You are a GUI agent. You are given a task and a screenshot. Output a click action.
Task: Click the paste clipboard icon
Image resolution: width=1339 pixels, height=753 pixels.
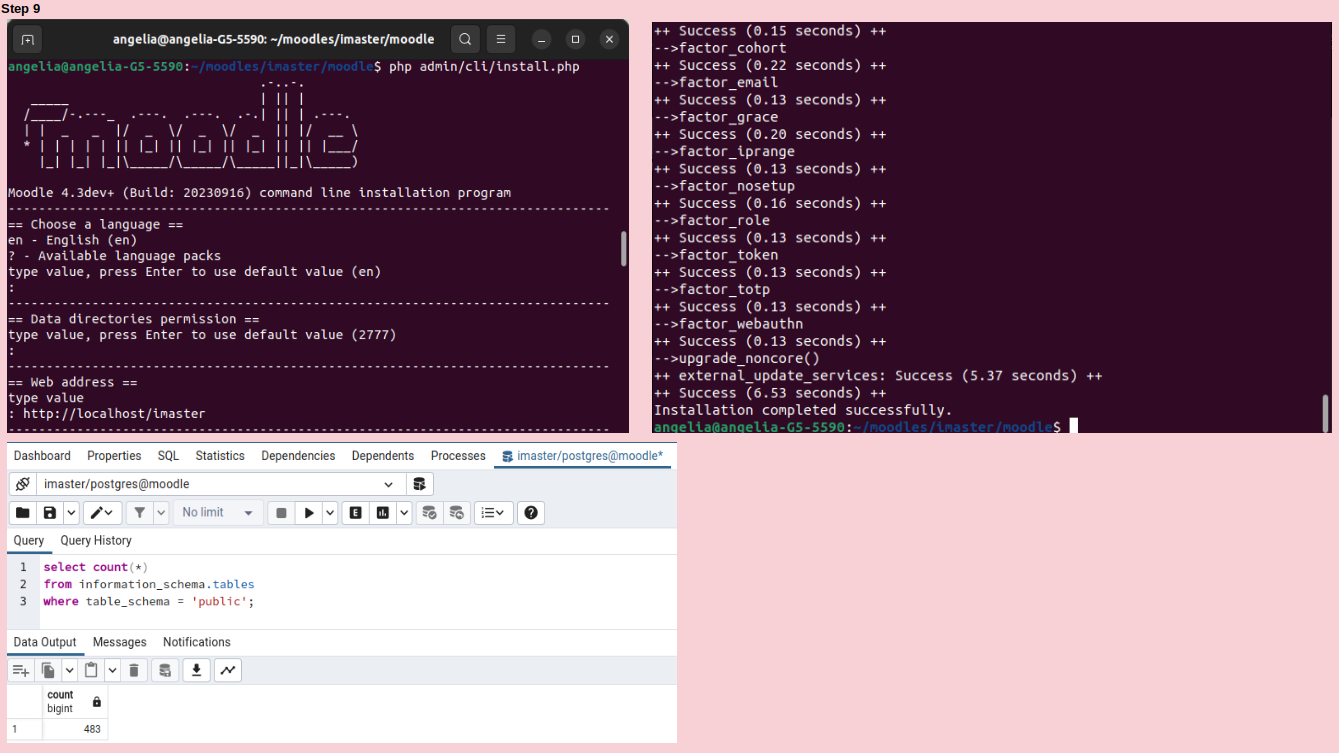tap(91, 670)
